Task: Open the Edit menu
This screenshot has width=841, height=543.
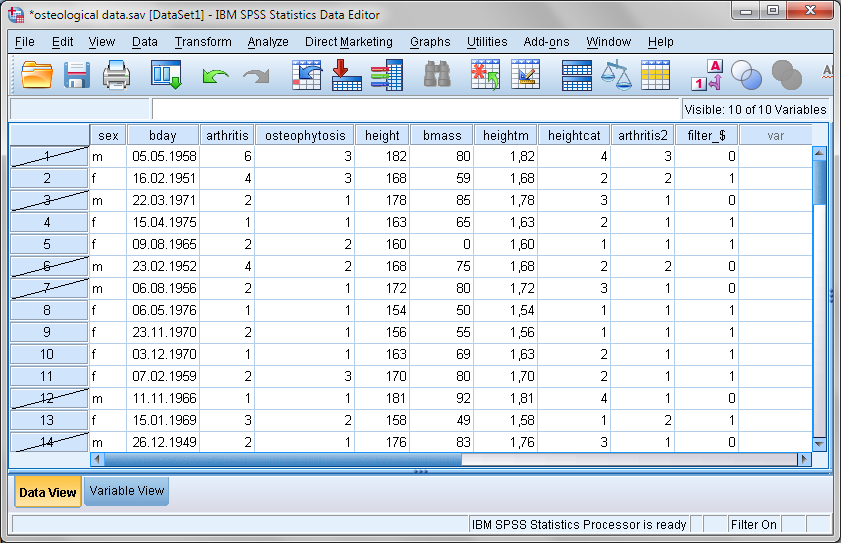Action: 62,42
